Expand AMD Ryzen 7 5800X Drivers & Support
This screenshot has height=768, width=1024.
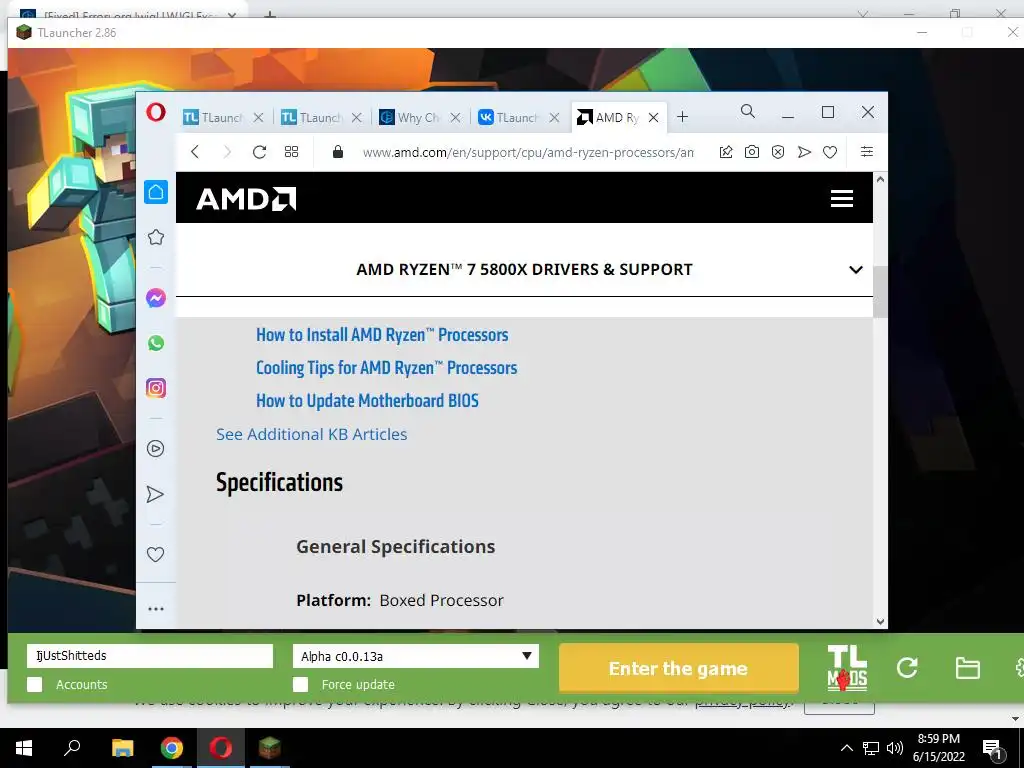pyautogui.click(x=856, y=270)
